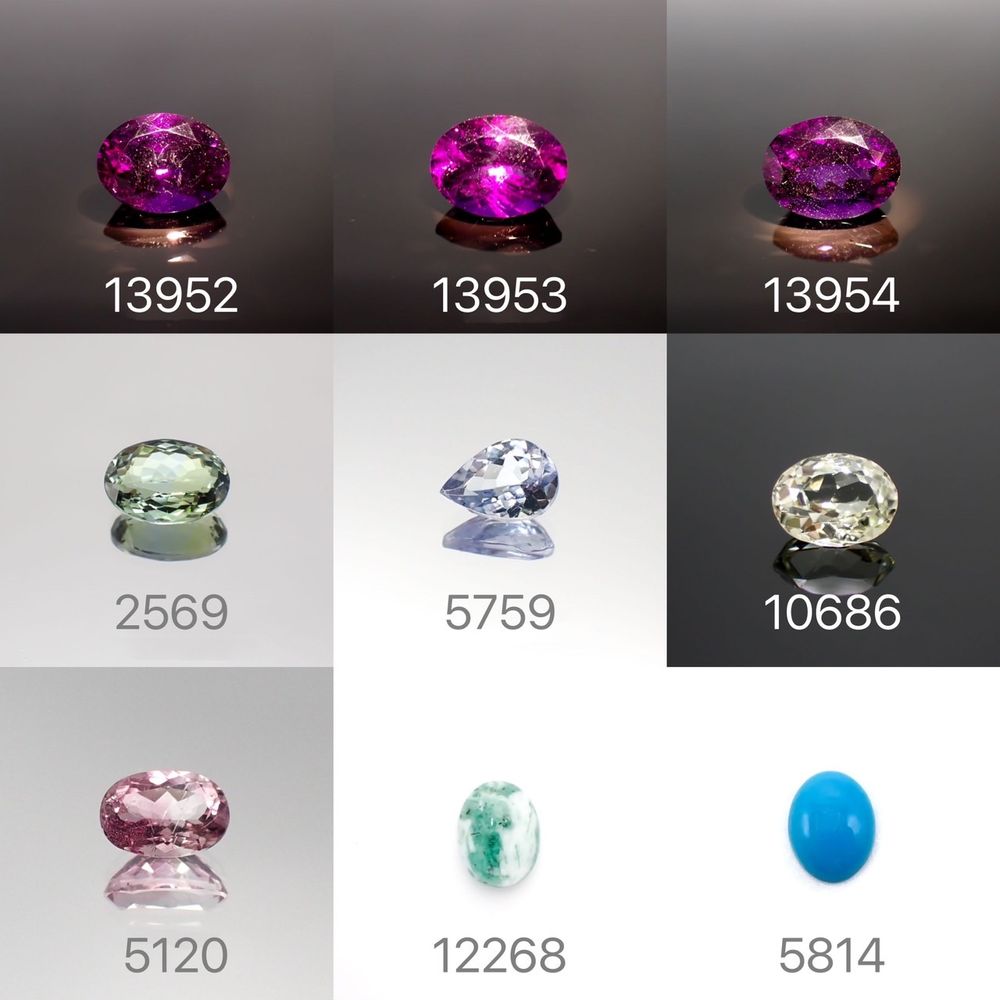Open the turquoise cabochon labeled 5814
The image size is (1000, 1000).
pyautogui.click(x=834, y=834)
